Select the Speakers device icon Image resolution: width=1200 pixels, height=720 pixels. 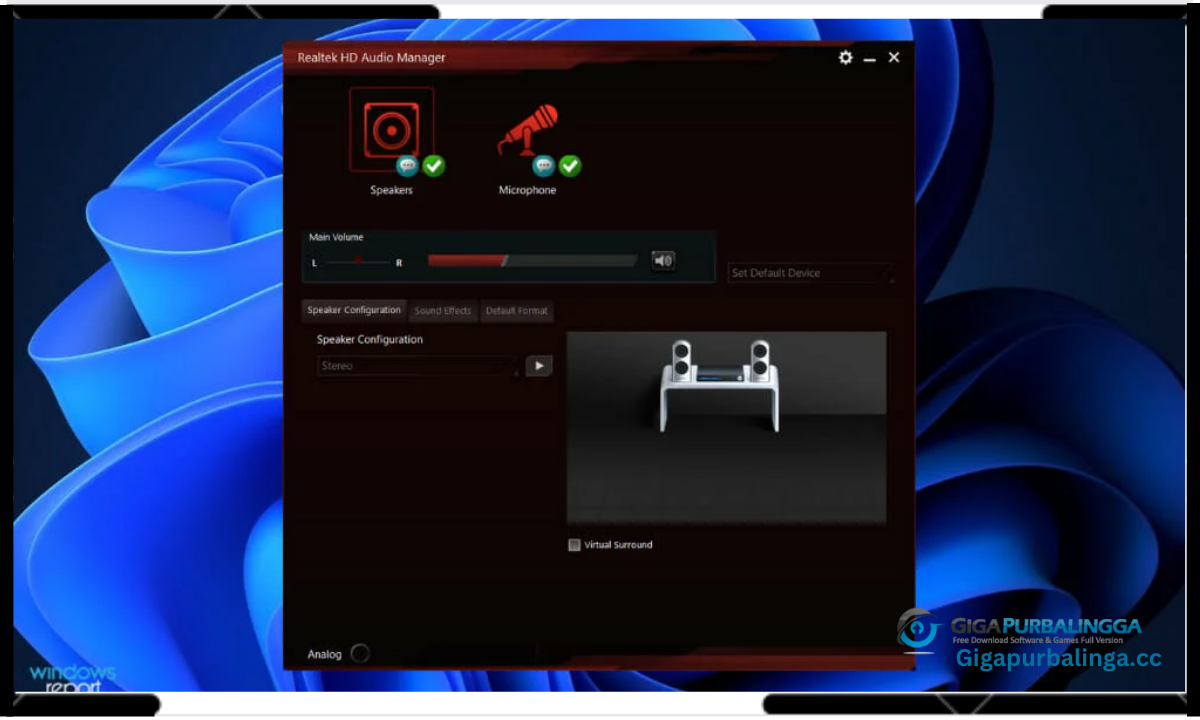(391, 129)
